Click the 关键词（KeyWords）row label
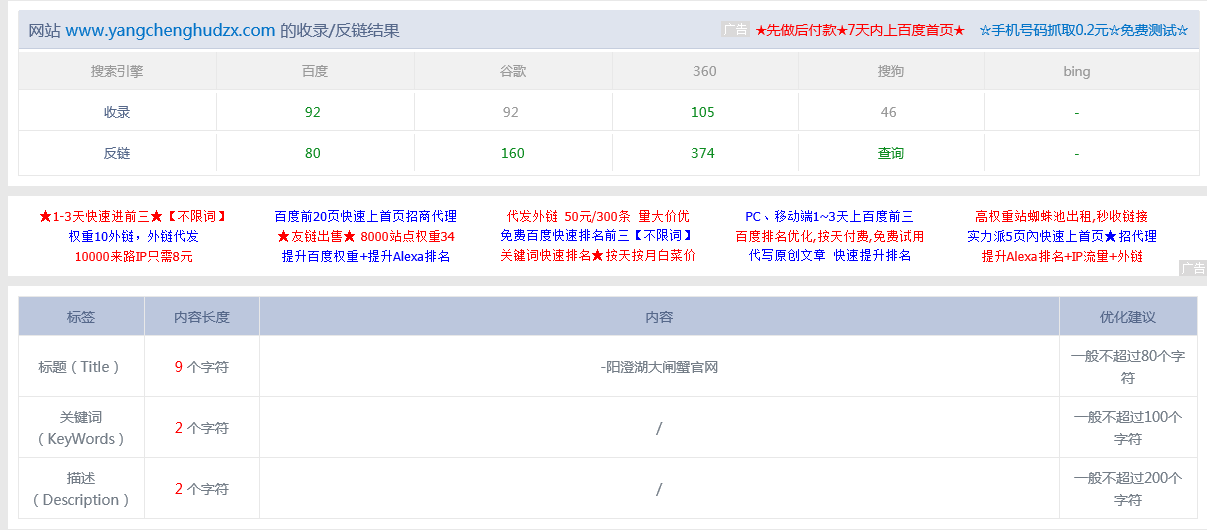 pos(81,428)
